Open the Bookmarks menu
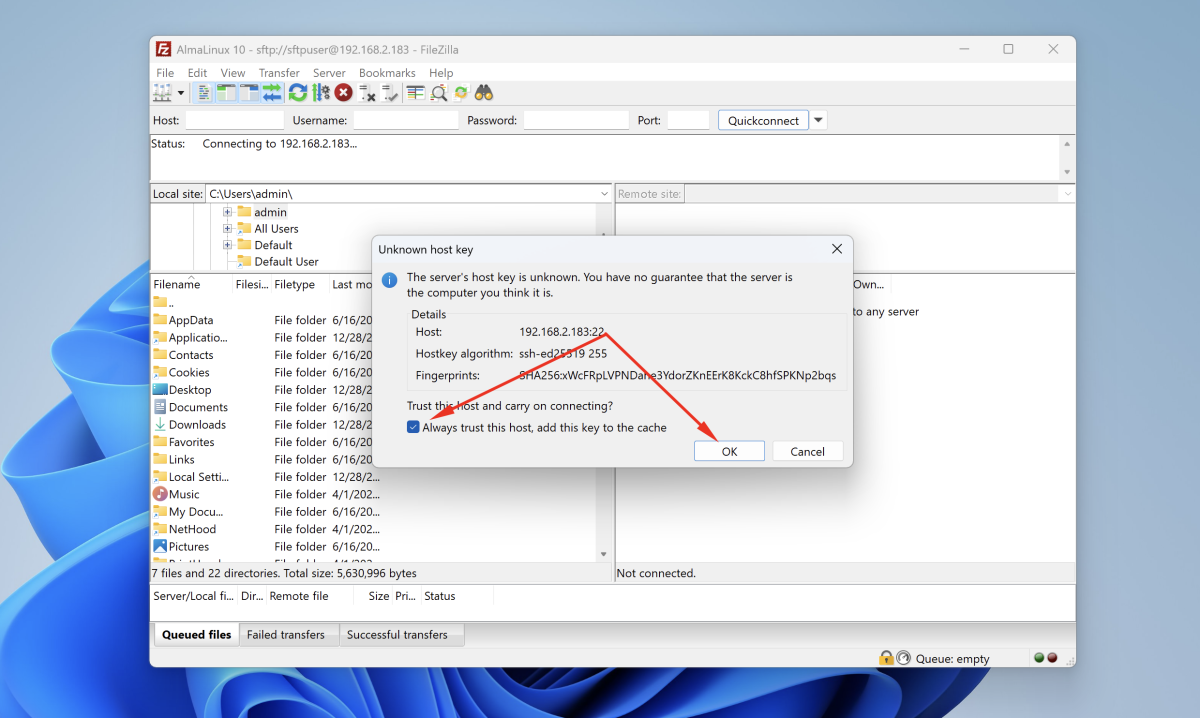Screen dimensions: 1200x718 tap(387, 73)
